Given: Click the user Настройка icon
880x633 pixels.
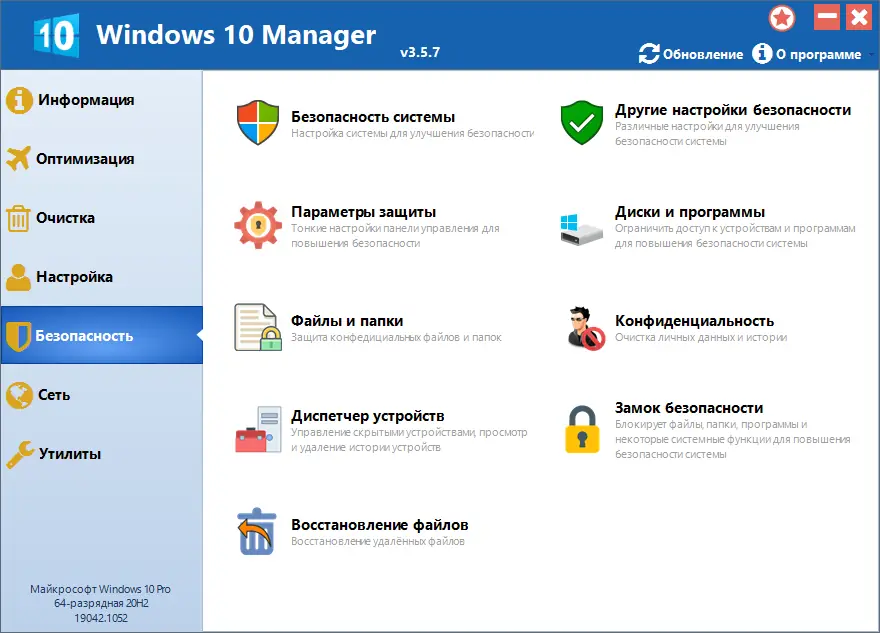Looking at the screenshot, I should click(x=19, y=277).
